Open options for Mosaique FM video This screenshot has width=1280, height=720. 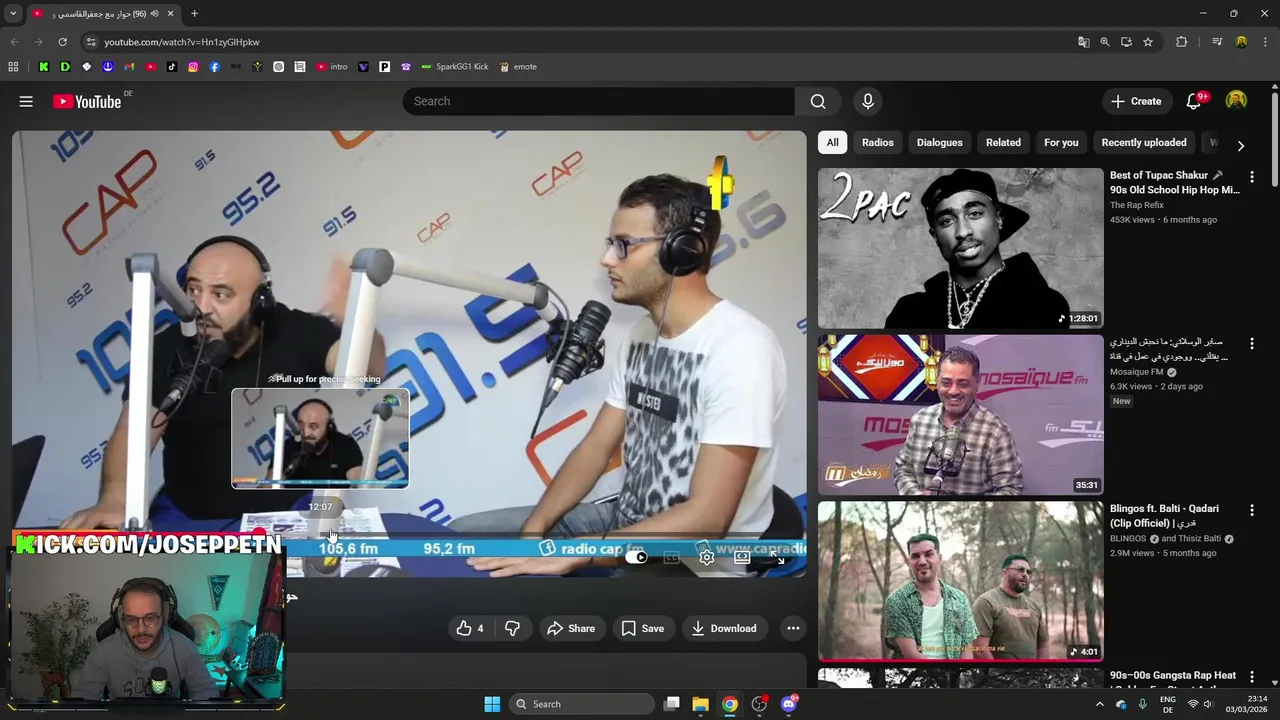coord(1251,344)
